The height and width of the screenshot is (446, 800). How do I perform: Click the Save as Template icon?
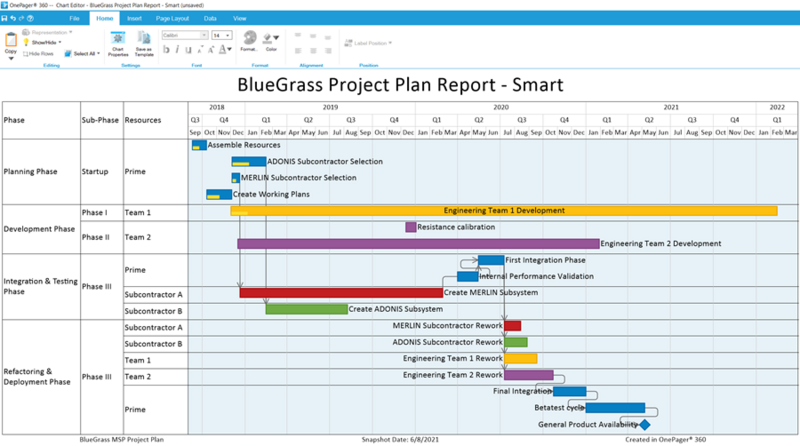click(144, 44)
